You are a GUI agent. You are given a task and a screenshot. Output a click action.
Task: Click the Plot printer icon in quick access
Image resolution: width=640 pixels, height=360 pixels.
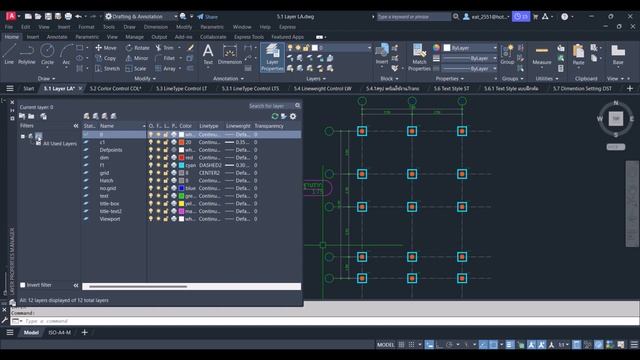click(68, 16)
